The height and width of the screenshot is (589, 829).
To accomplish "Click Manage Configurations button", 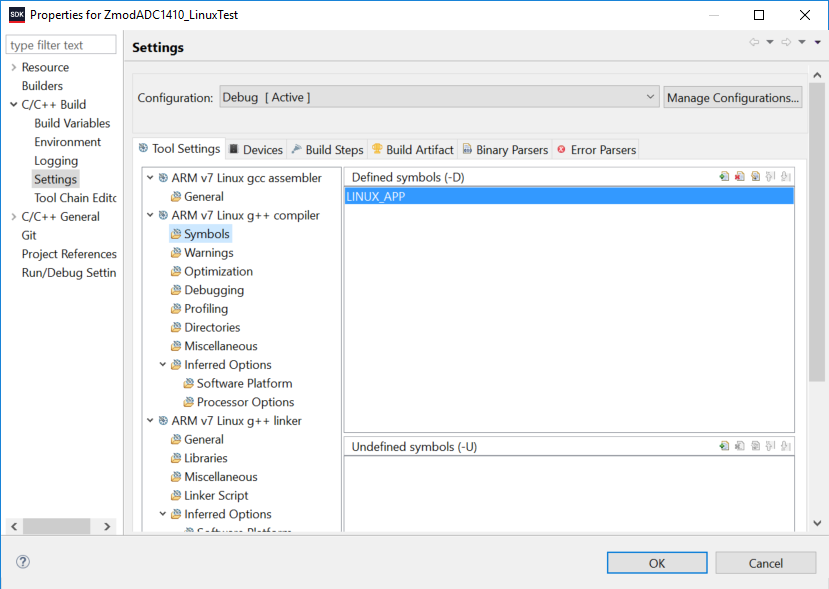I will [x=733, y=98].
